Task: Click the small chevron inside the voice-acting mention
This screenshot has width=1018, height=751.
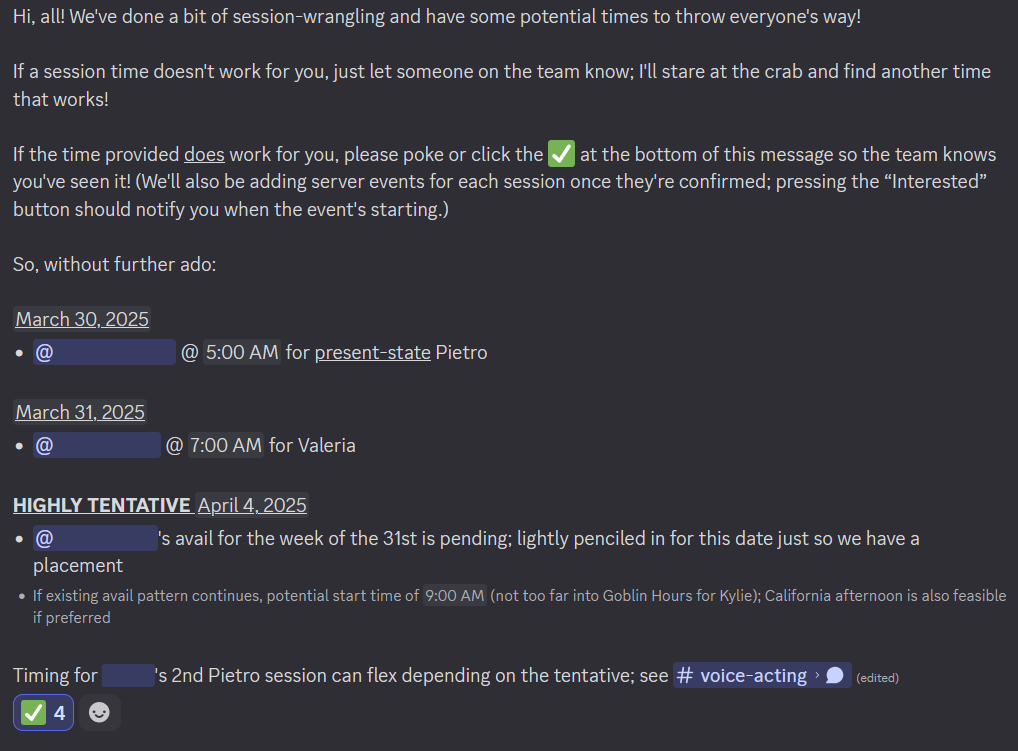Action: coord(817,675)
